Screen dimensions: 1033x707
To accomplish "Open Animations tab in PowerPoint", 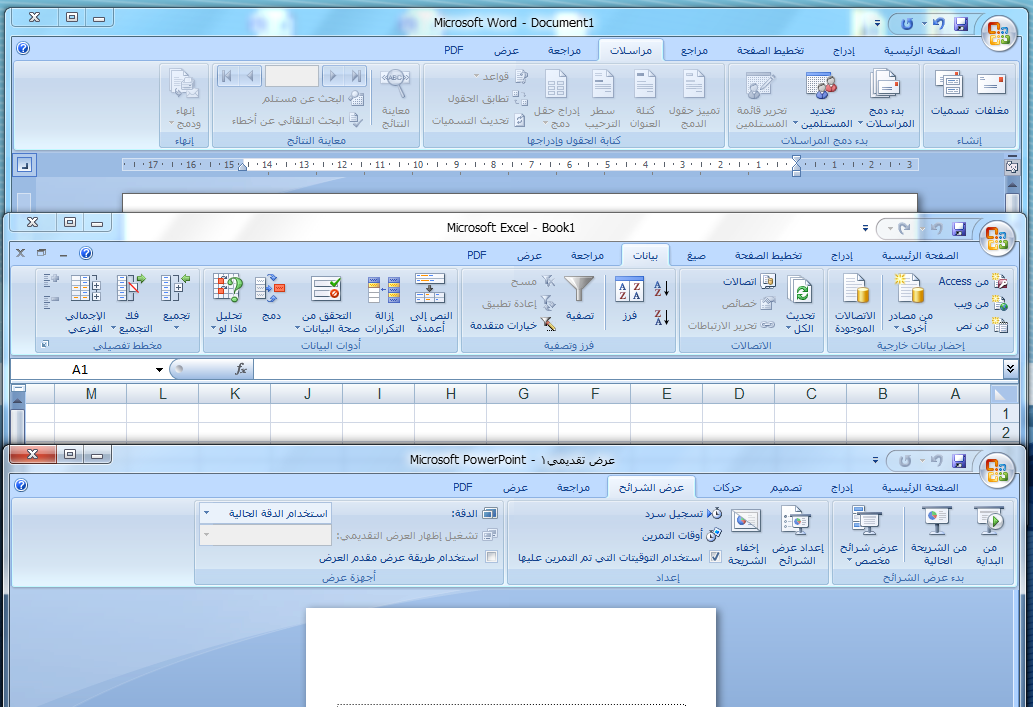I will 727,488.
